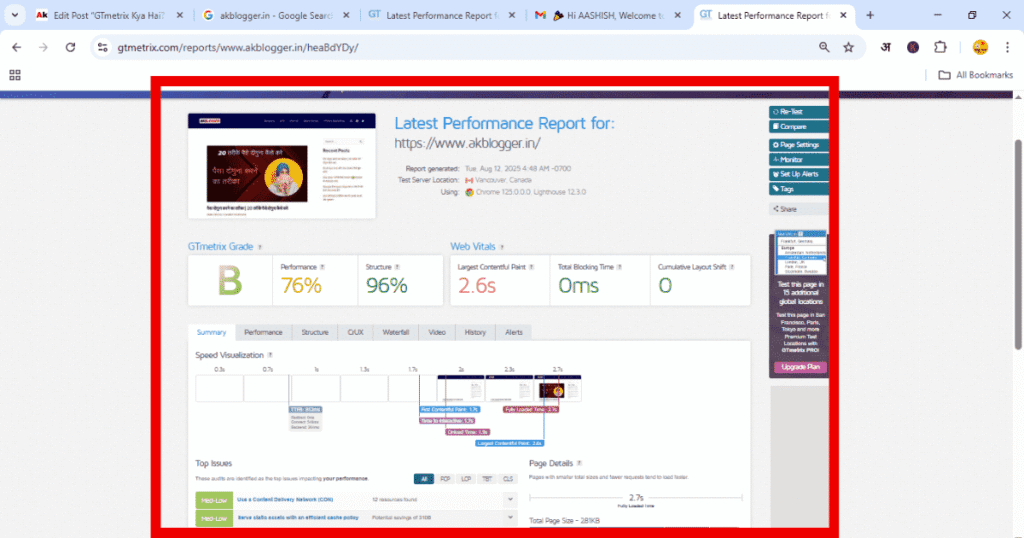The image size is (1024, 538).
Task: Switch to the Structure report tab
Action: click(315, 332)
